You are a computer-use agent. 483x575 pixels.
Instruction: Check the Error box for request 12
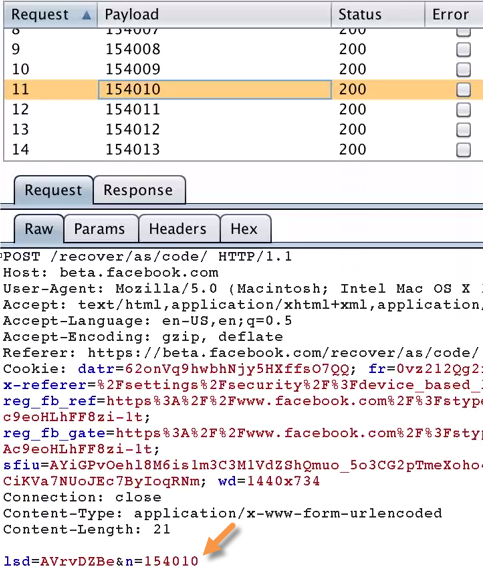463,110
